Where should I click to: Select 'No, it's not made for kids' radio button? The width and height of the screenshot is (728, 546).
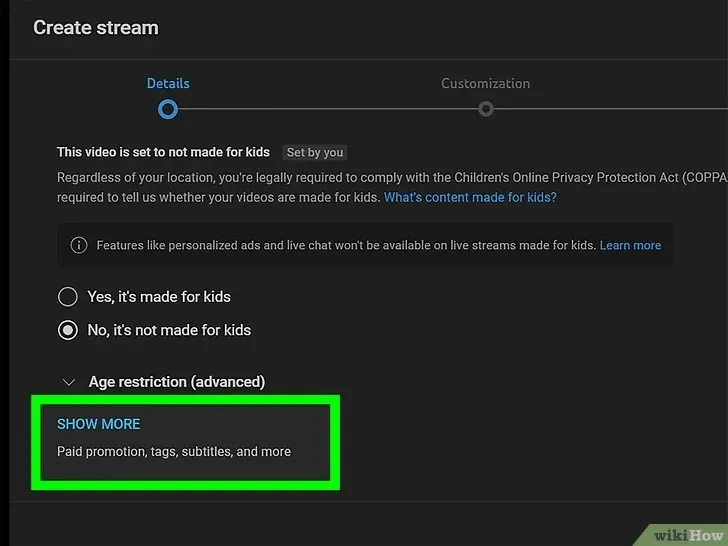(x=68, y=330)
